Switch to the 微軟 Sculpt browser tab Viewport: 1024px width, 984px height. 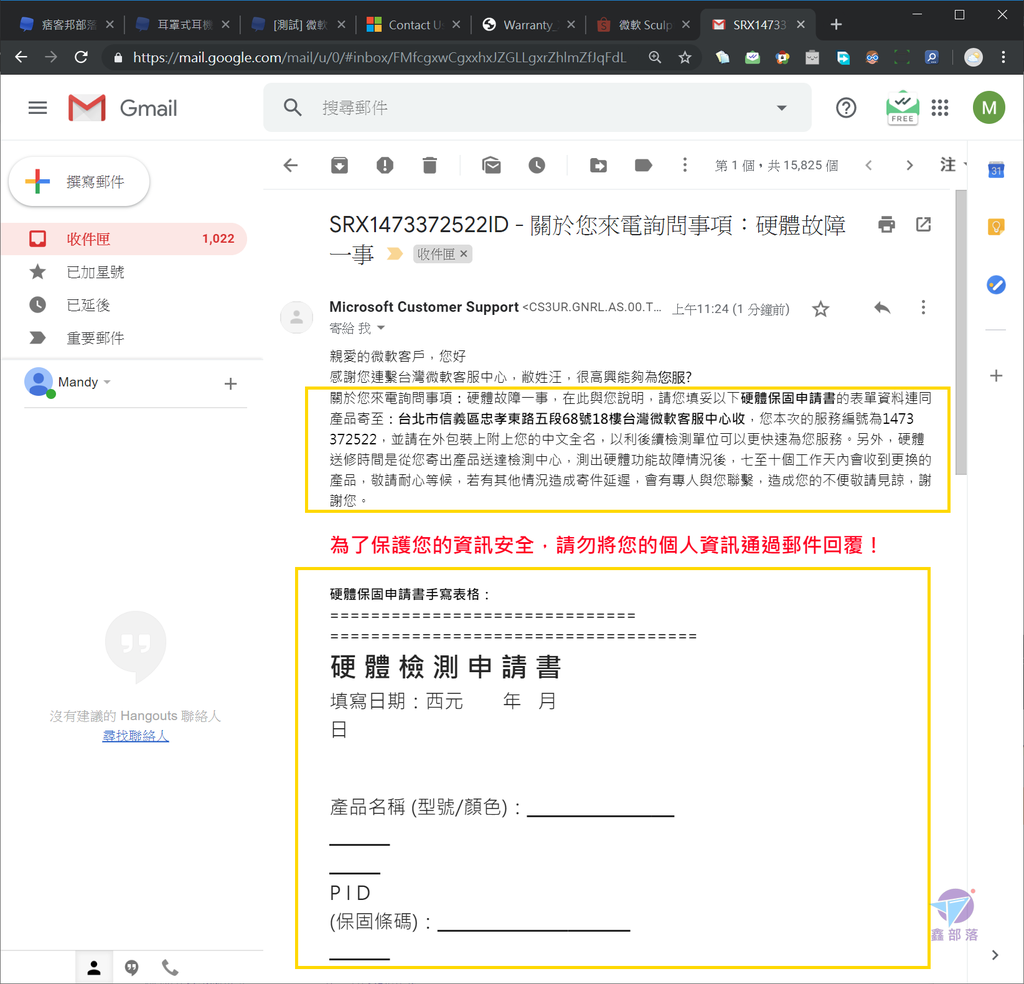coord(643,25)
